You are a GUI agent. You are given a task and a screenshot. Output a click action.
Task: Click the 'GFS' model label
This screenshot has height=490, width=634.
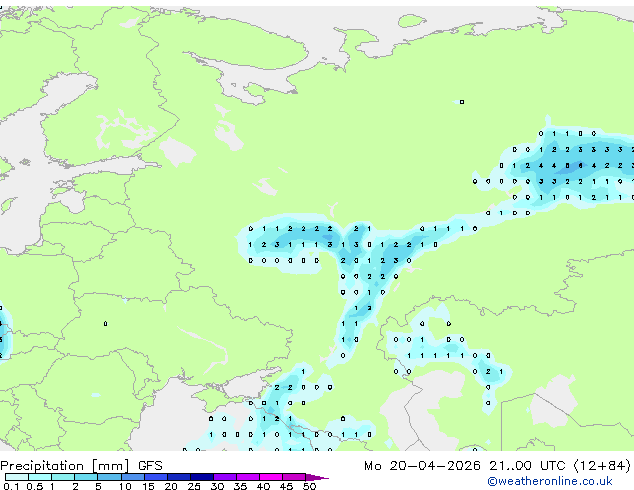click(x=150, y=466)
